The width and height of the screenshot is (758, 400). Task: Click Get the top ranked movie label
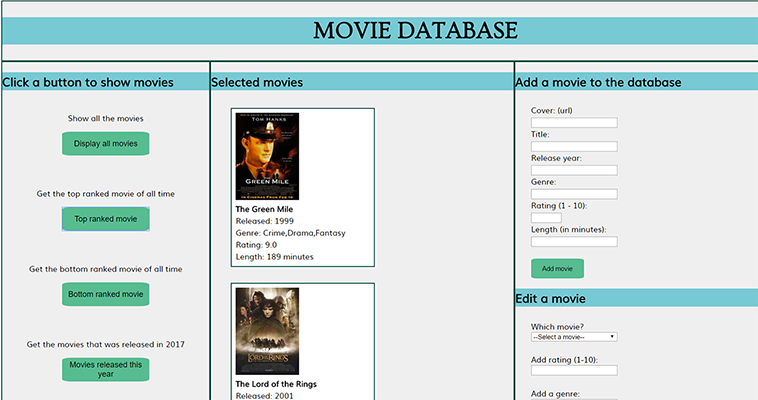[105, 194]
